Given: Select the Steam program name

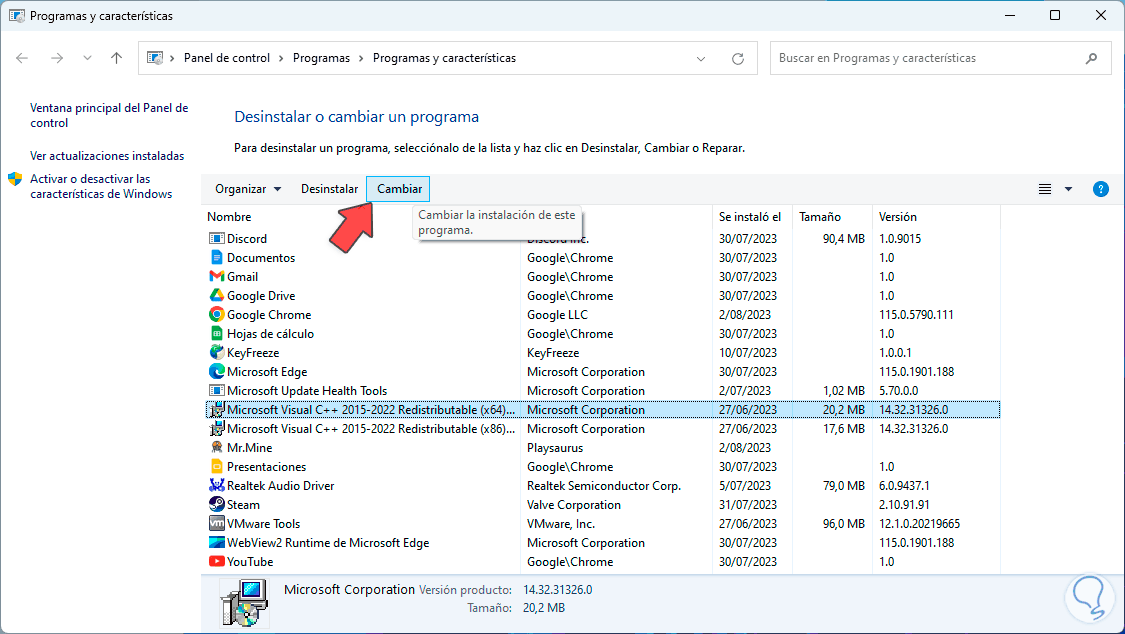Looking at the screenshot, I should 243,504.
